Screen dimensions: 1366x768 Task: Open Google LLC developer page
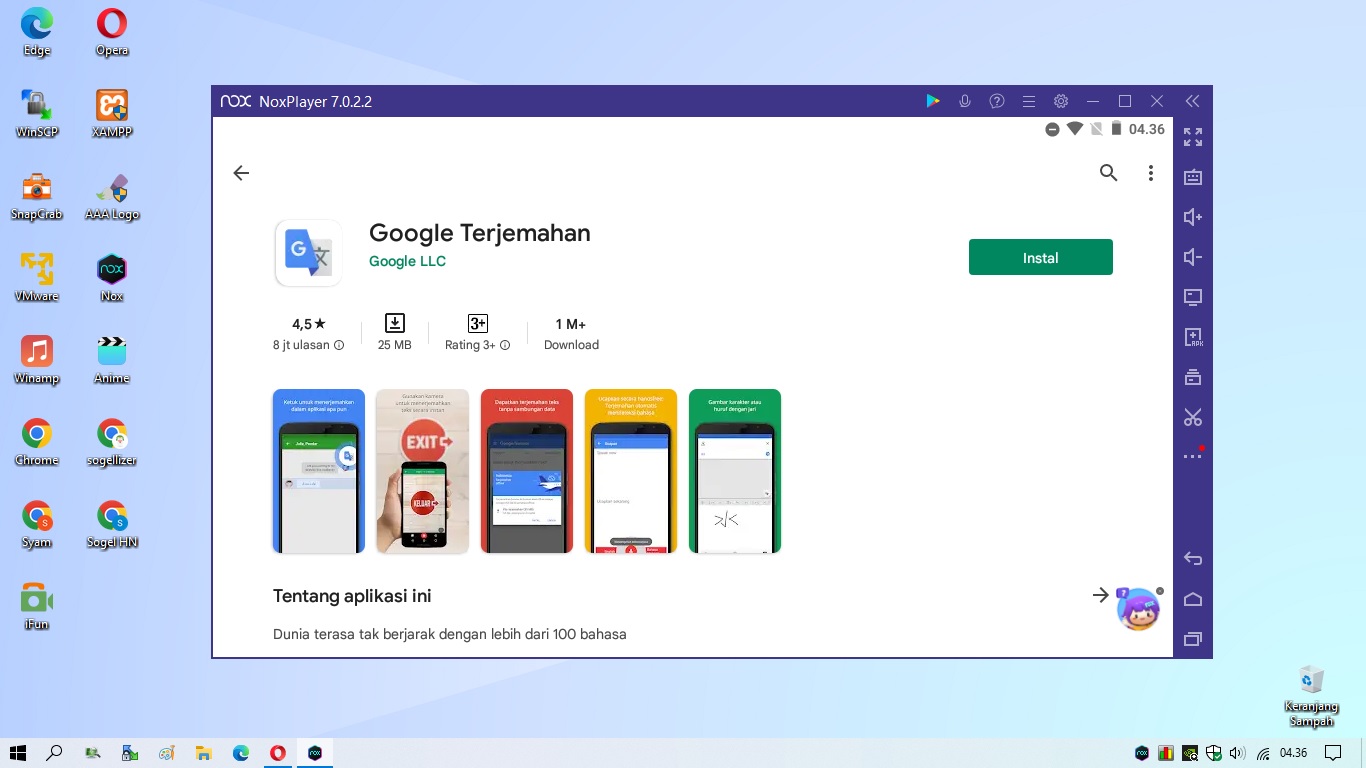coord(407,261)
